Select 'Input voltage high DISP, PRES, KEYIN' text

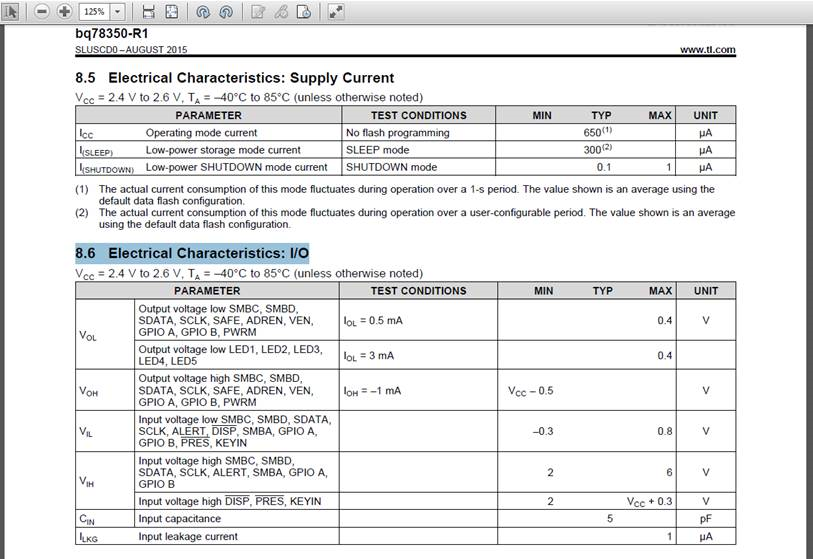pyautogui.click(x=230, y=501)
